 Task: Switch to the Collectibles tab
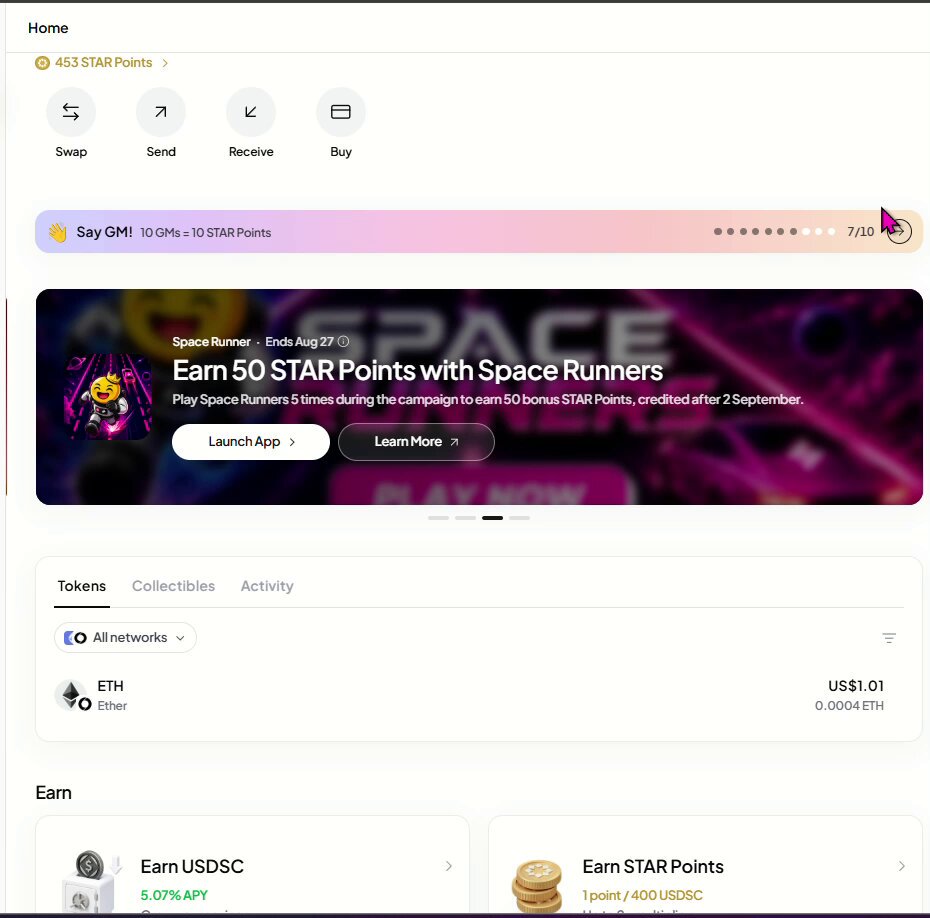(x=173, y=586)
